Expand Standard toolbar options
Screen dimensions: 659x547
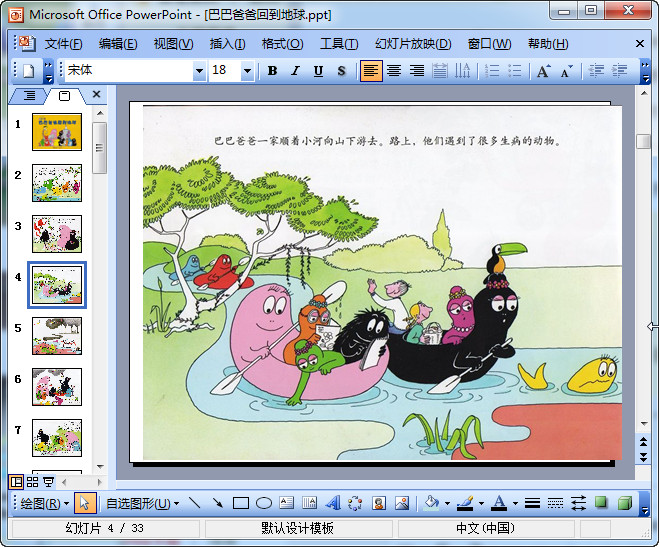[48, 71]
